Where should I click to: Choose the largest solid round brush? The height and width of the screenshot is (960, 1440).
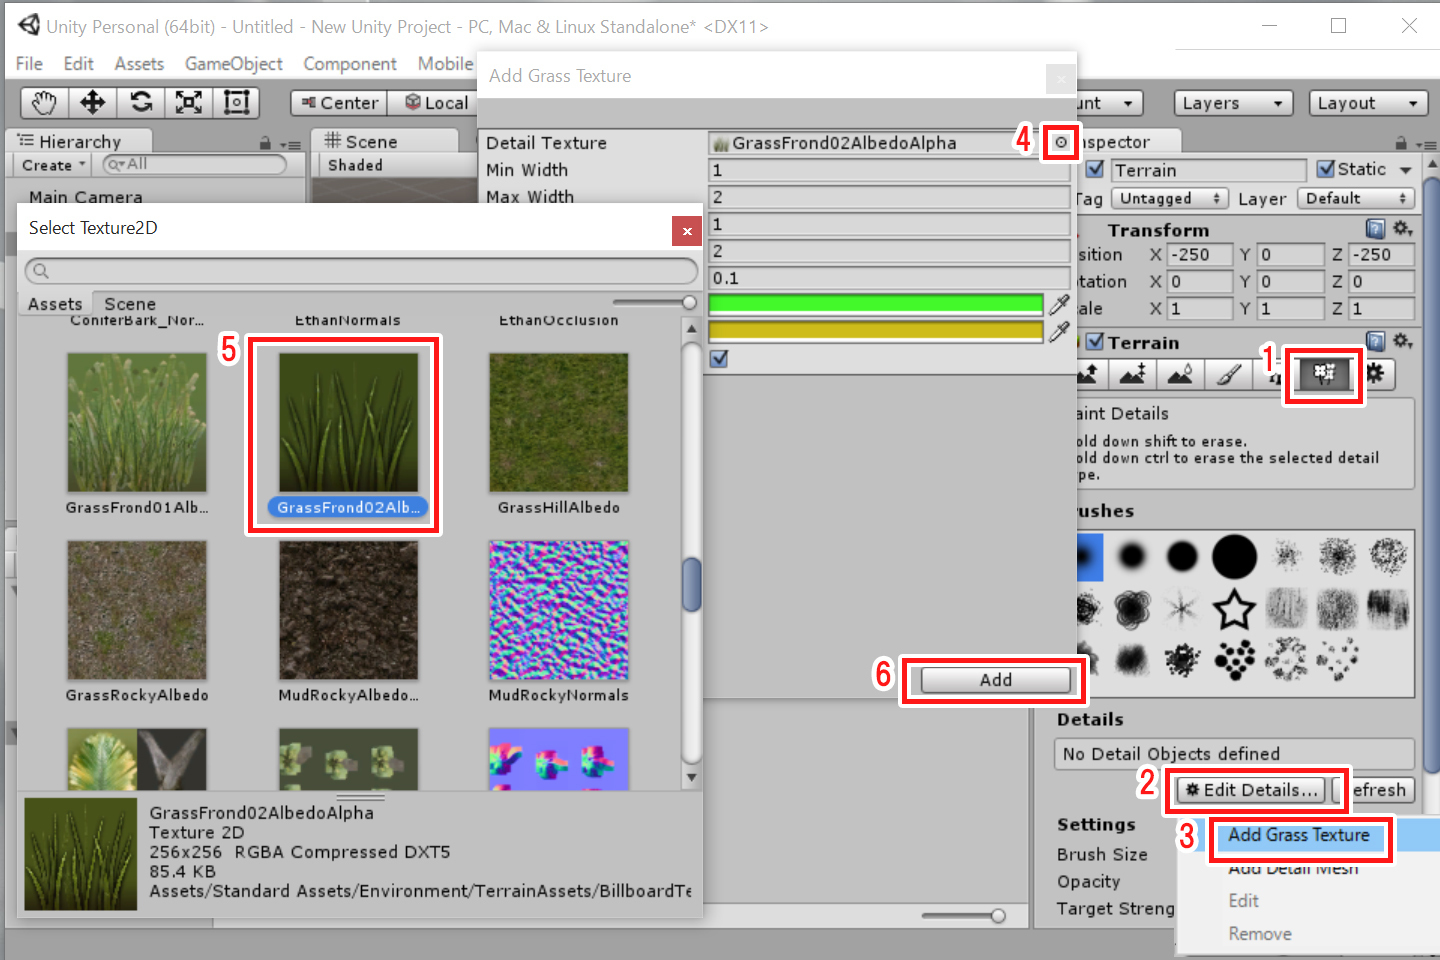(1234, 556)
